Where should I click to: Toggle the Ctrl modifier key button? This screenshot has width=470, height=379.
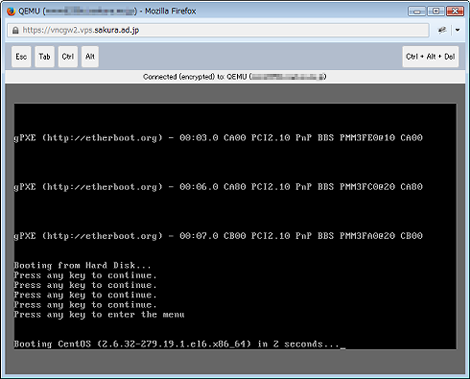(x=68, y=57)
